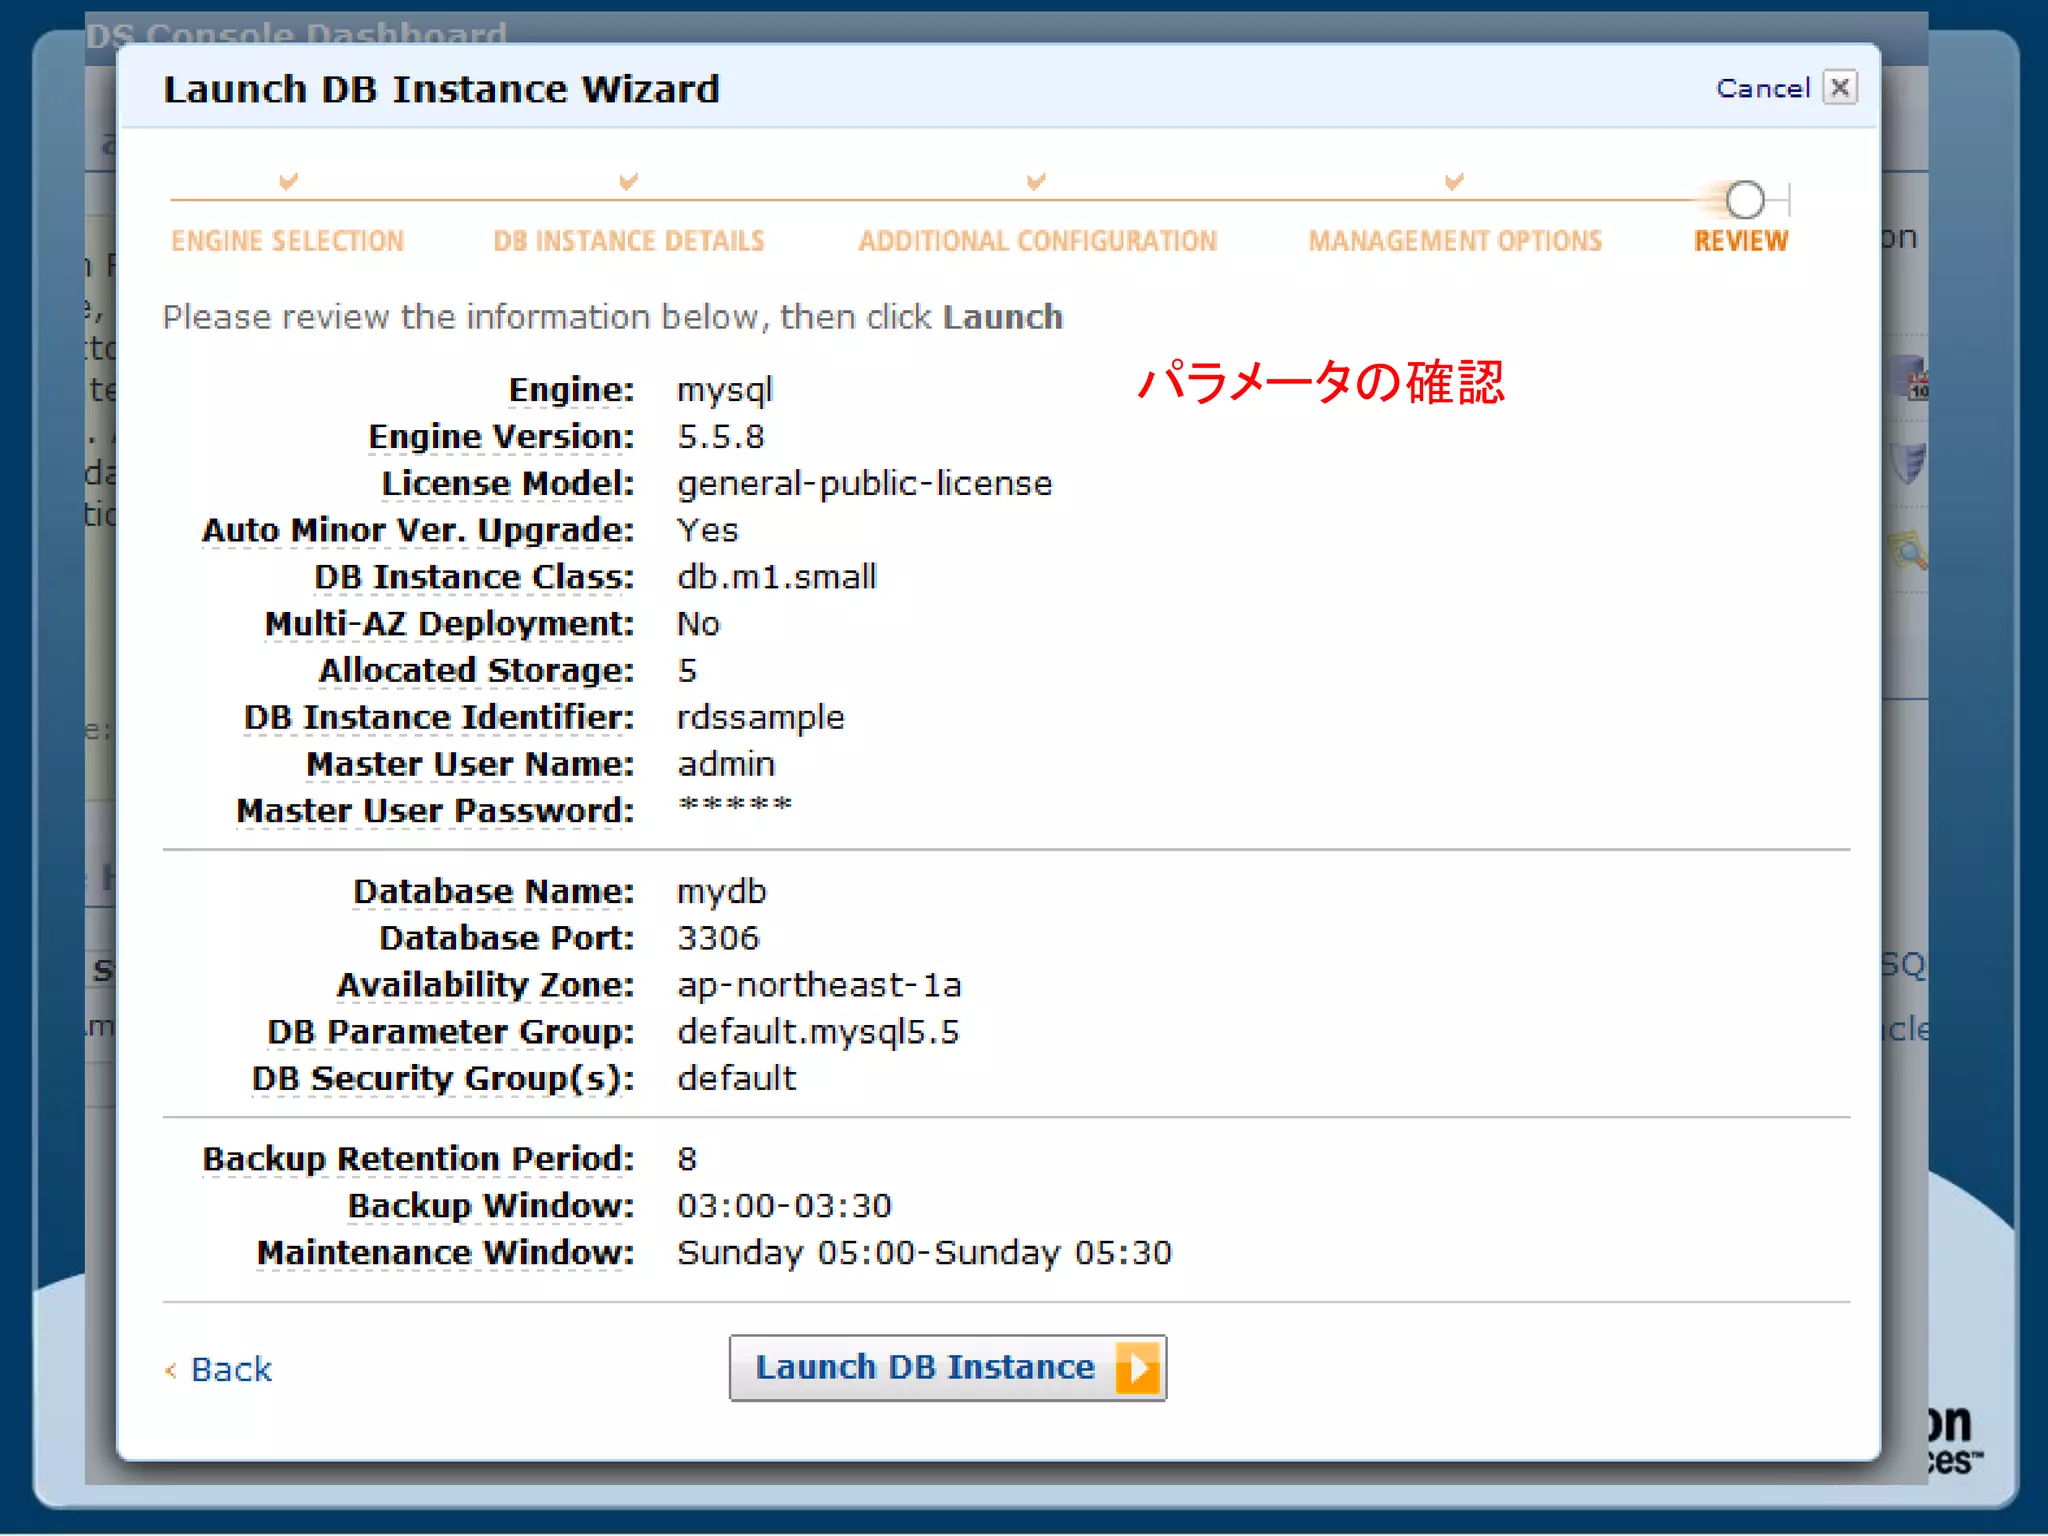Click the Cancel link
Screen dimensions: 2048x1536
(x=1762, y=88)
